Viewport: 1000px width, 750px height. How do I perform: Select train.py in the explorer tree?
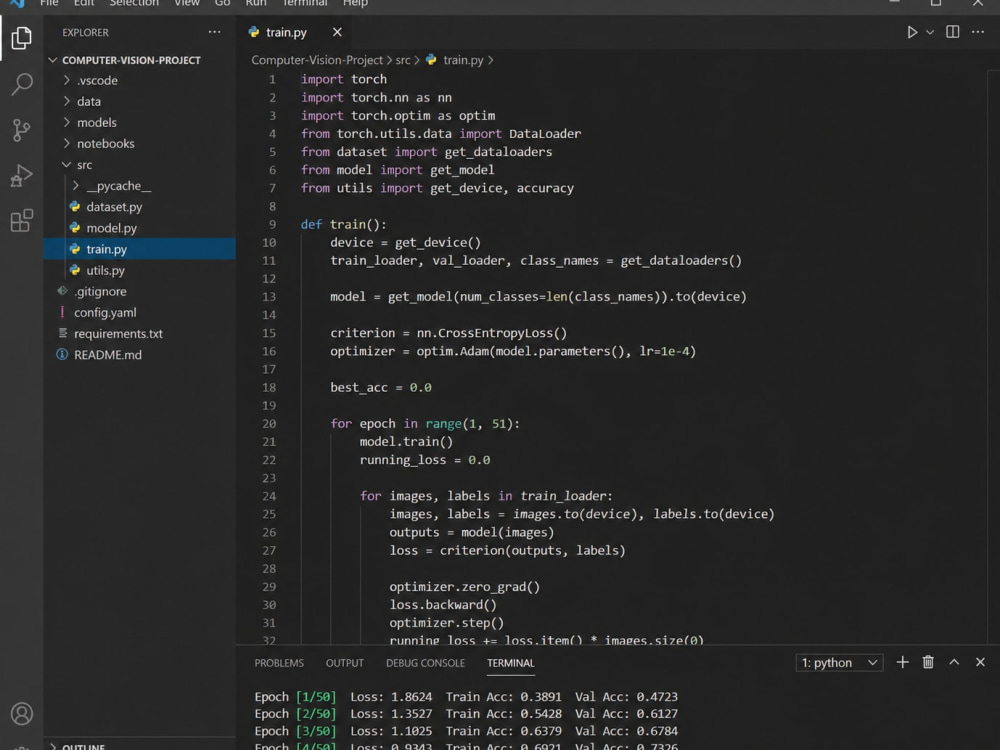pyautogui.click(x=140, y=249)
